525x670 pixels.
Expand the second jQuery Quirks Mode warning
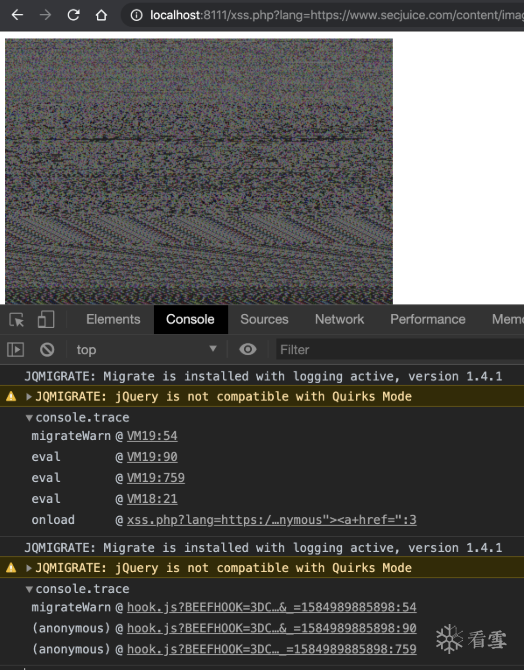tap(29, 568)
